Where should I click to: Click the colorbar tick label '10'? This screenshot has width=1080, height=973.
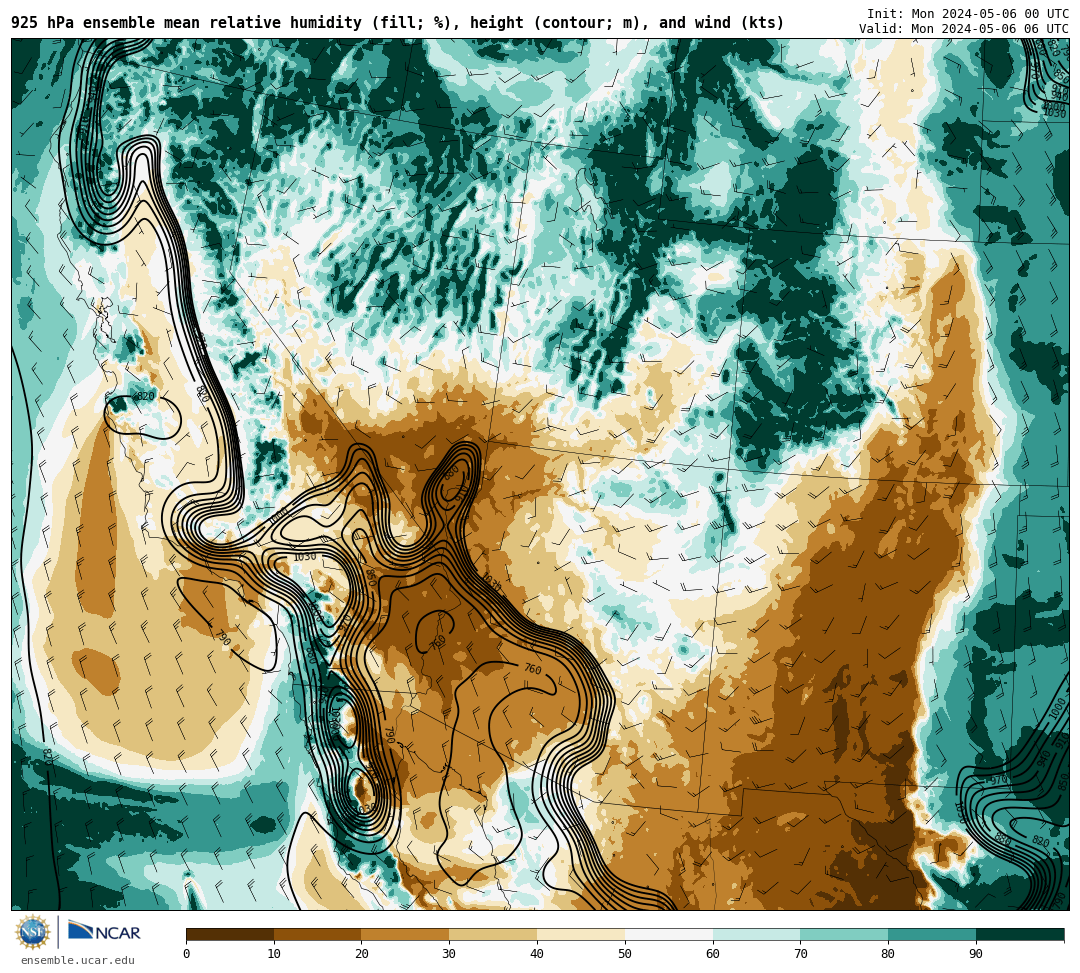click(274, 954)
